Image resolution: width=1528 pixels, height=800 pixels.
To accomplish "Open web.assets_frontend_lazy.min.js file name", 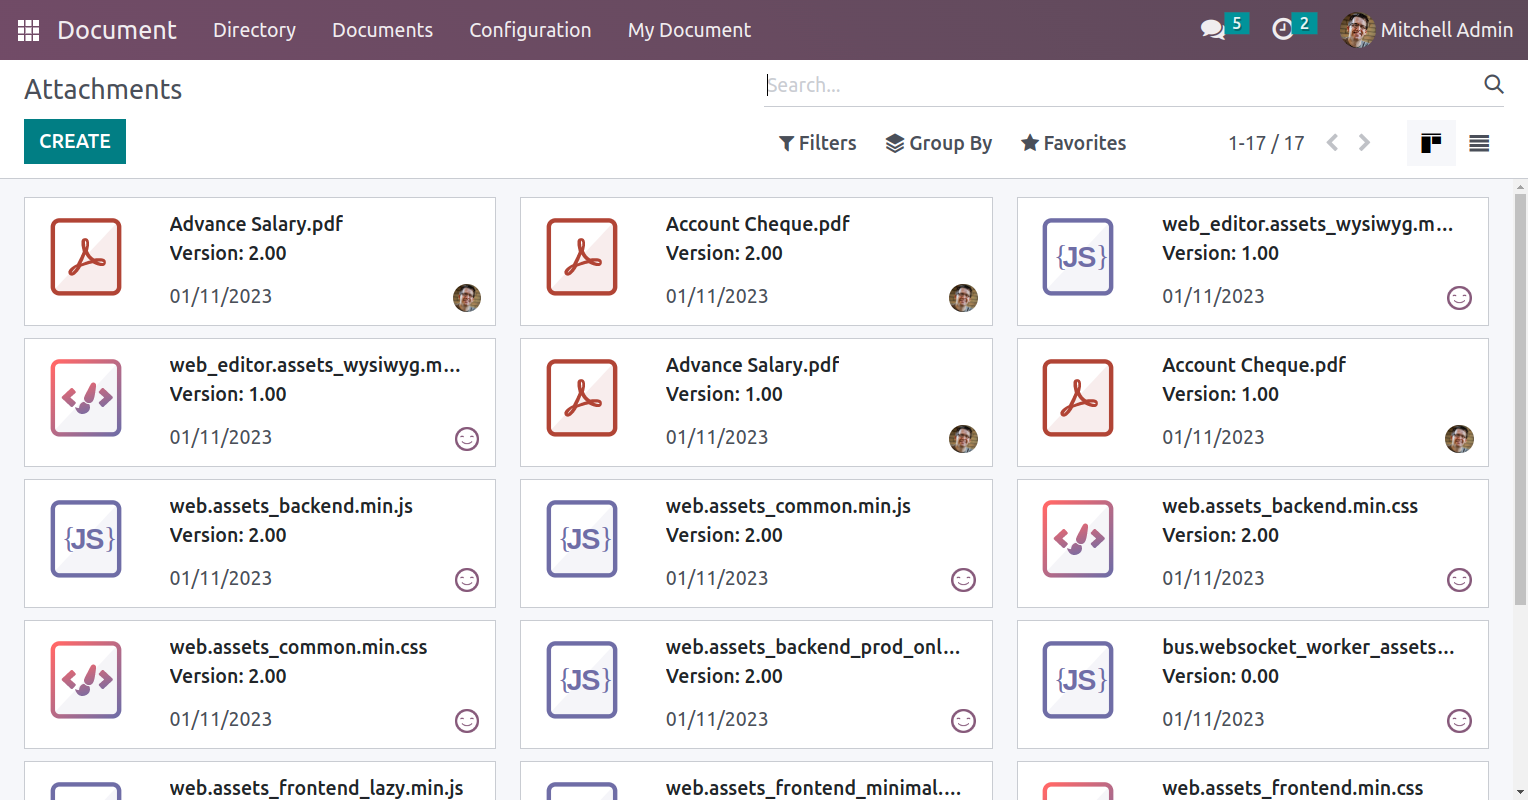I will point(316,788).
